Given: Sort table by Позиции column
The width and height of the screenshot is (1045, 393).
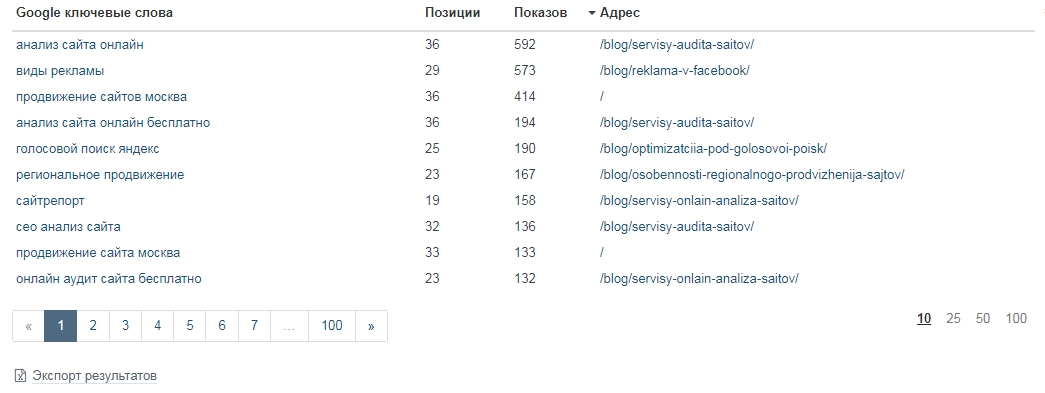Looking at the screenshot, I should pyautogui.click(x=452, y=13).
